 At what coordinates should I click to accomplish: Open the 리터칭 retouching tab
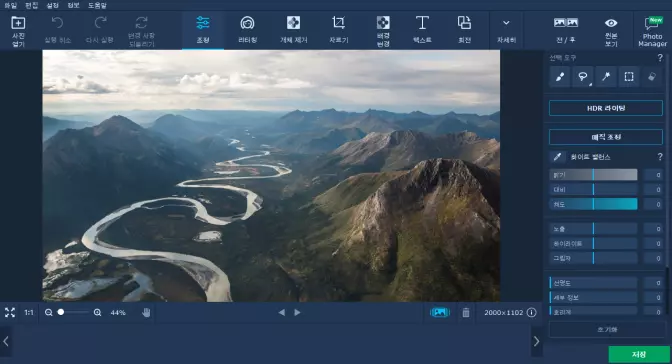pos(247,30)
